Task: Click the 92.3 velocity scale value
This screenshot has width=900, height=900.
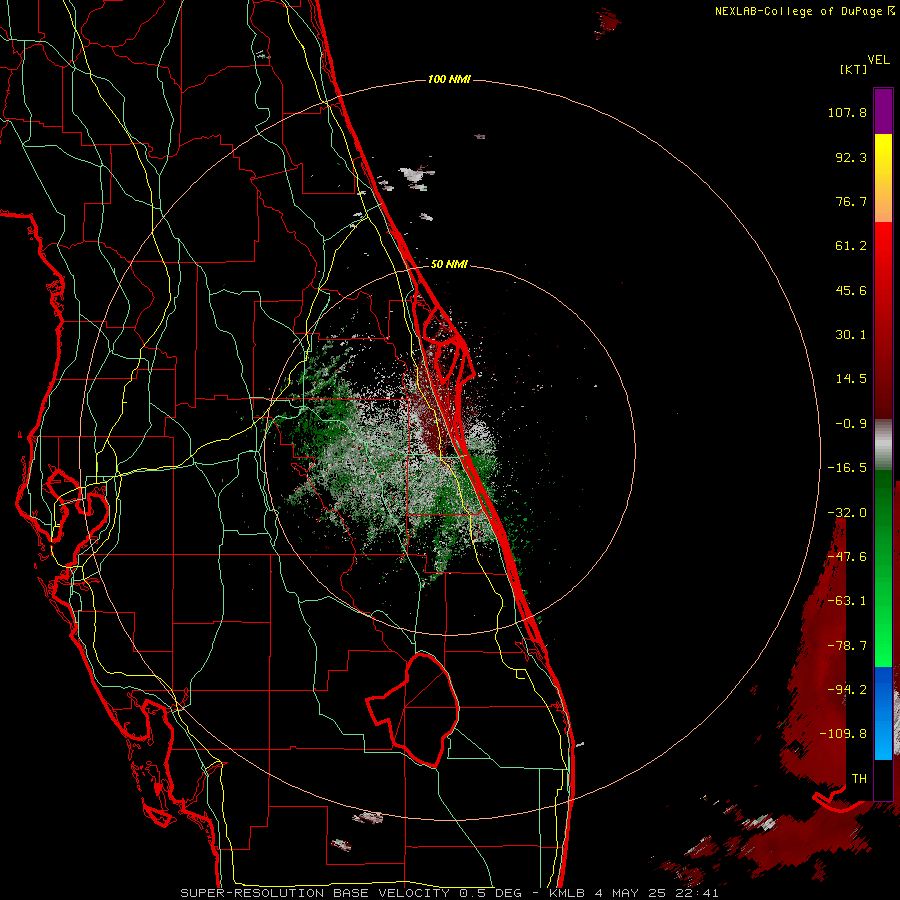Action: [851, 157]
